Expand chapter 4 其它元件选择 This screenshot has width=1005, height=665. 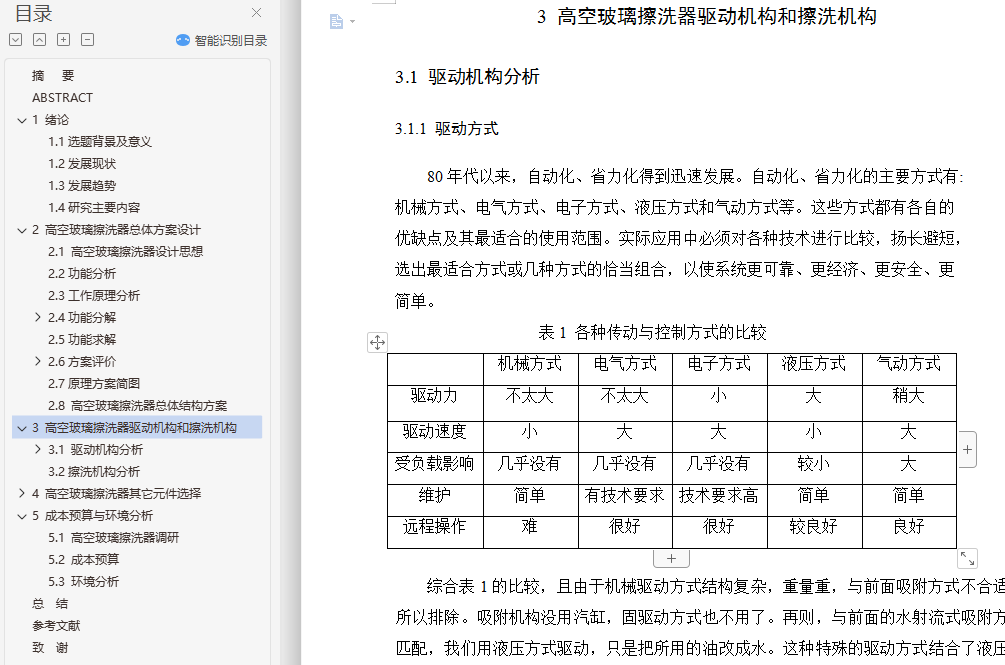[22, 493]
